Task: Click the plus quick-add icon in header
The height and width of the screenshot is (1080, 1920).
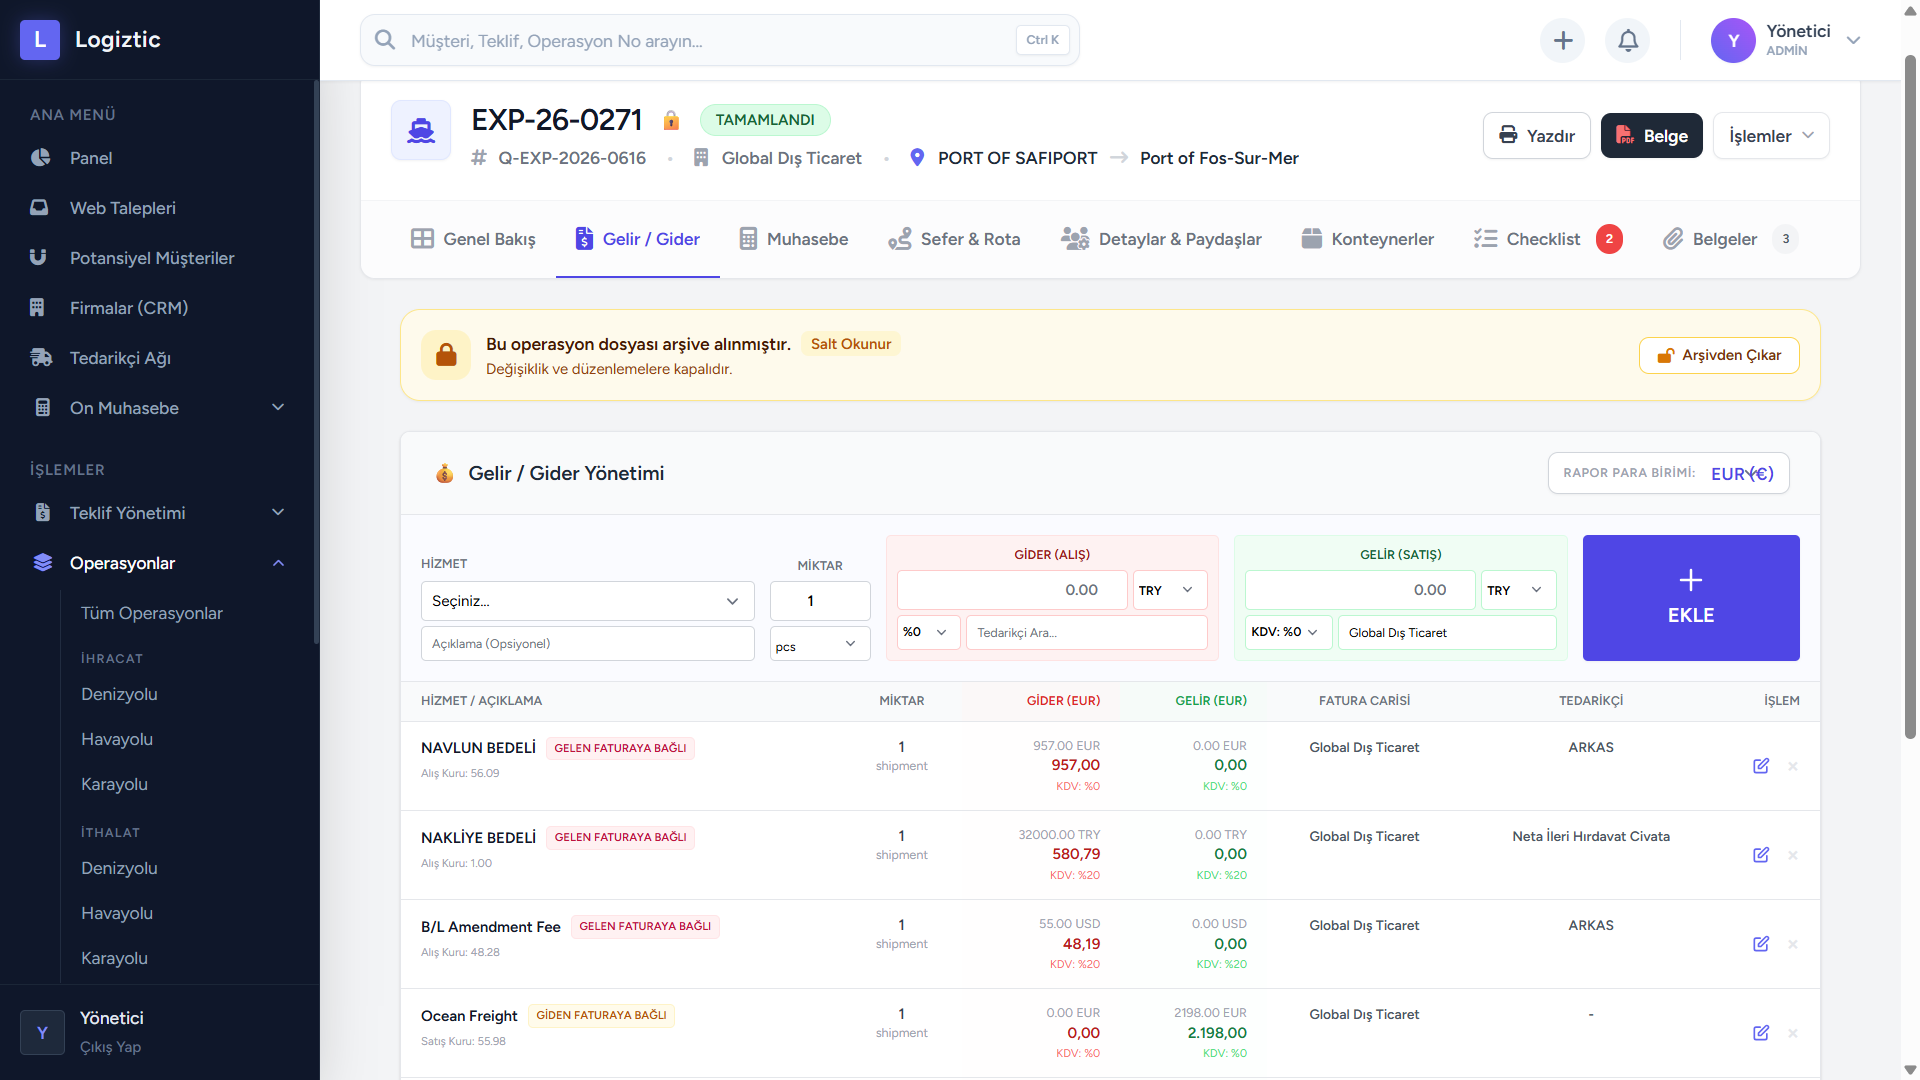Action: [1563, 41]
